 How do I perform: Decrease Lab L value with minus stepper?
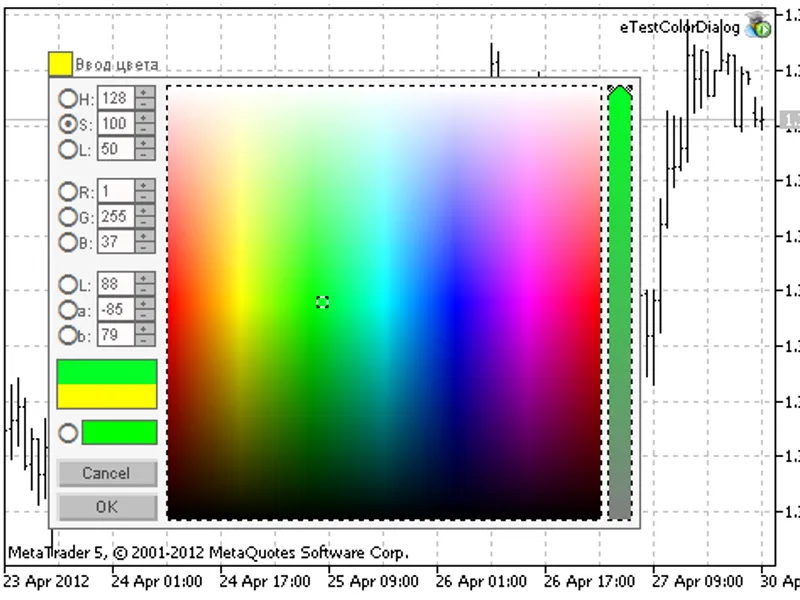point(145,290)
